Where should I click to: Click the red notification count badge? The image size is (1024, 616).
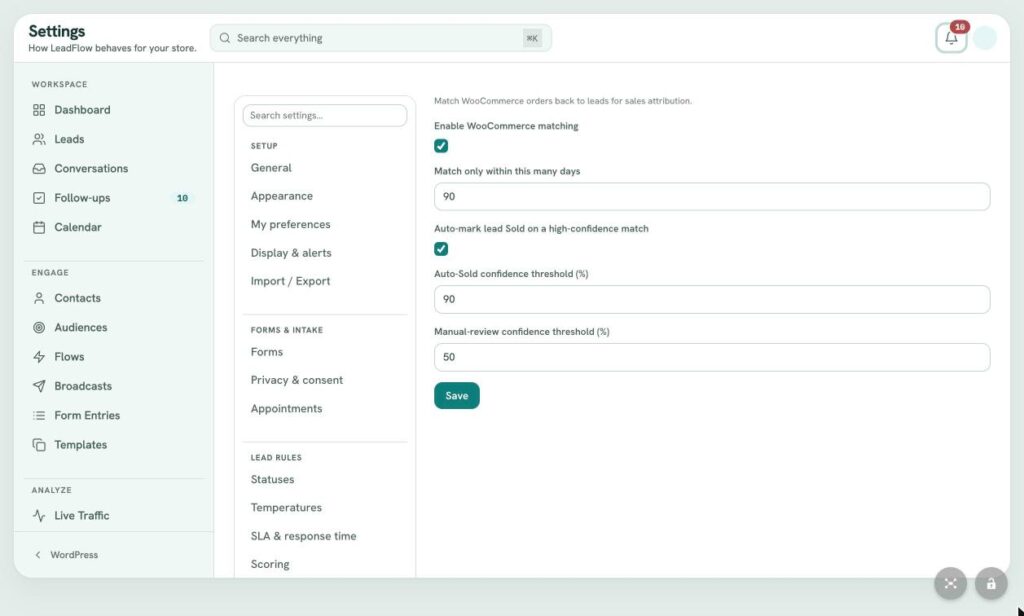[959, 27]
